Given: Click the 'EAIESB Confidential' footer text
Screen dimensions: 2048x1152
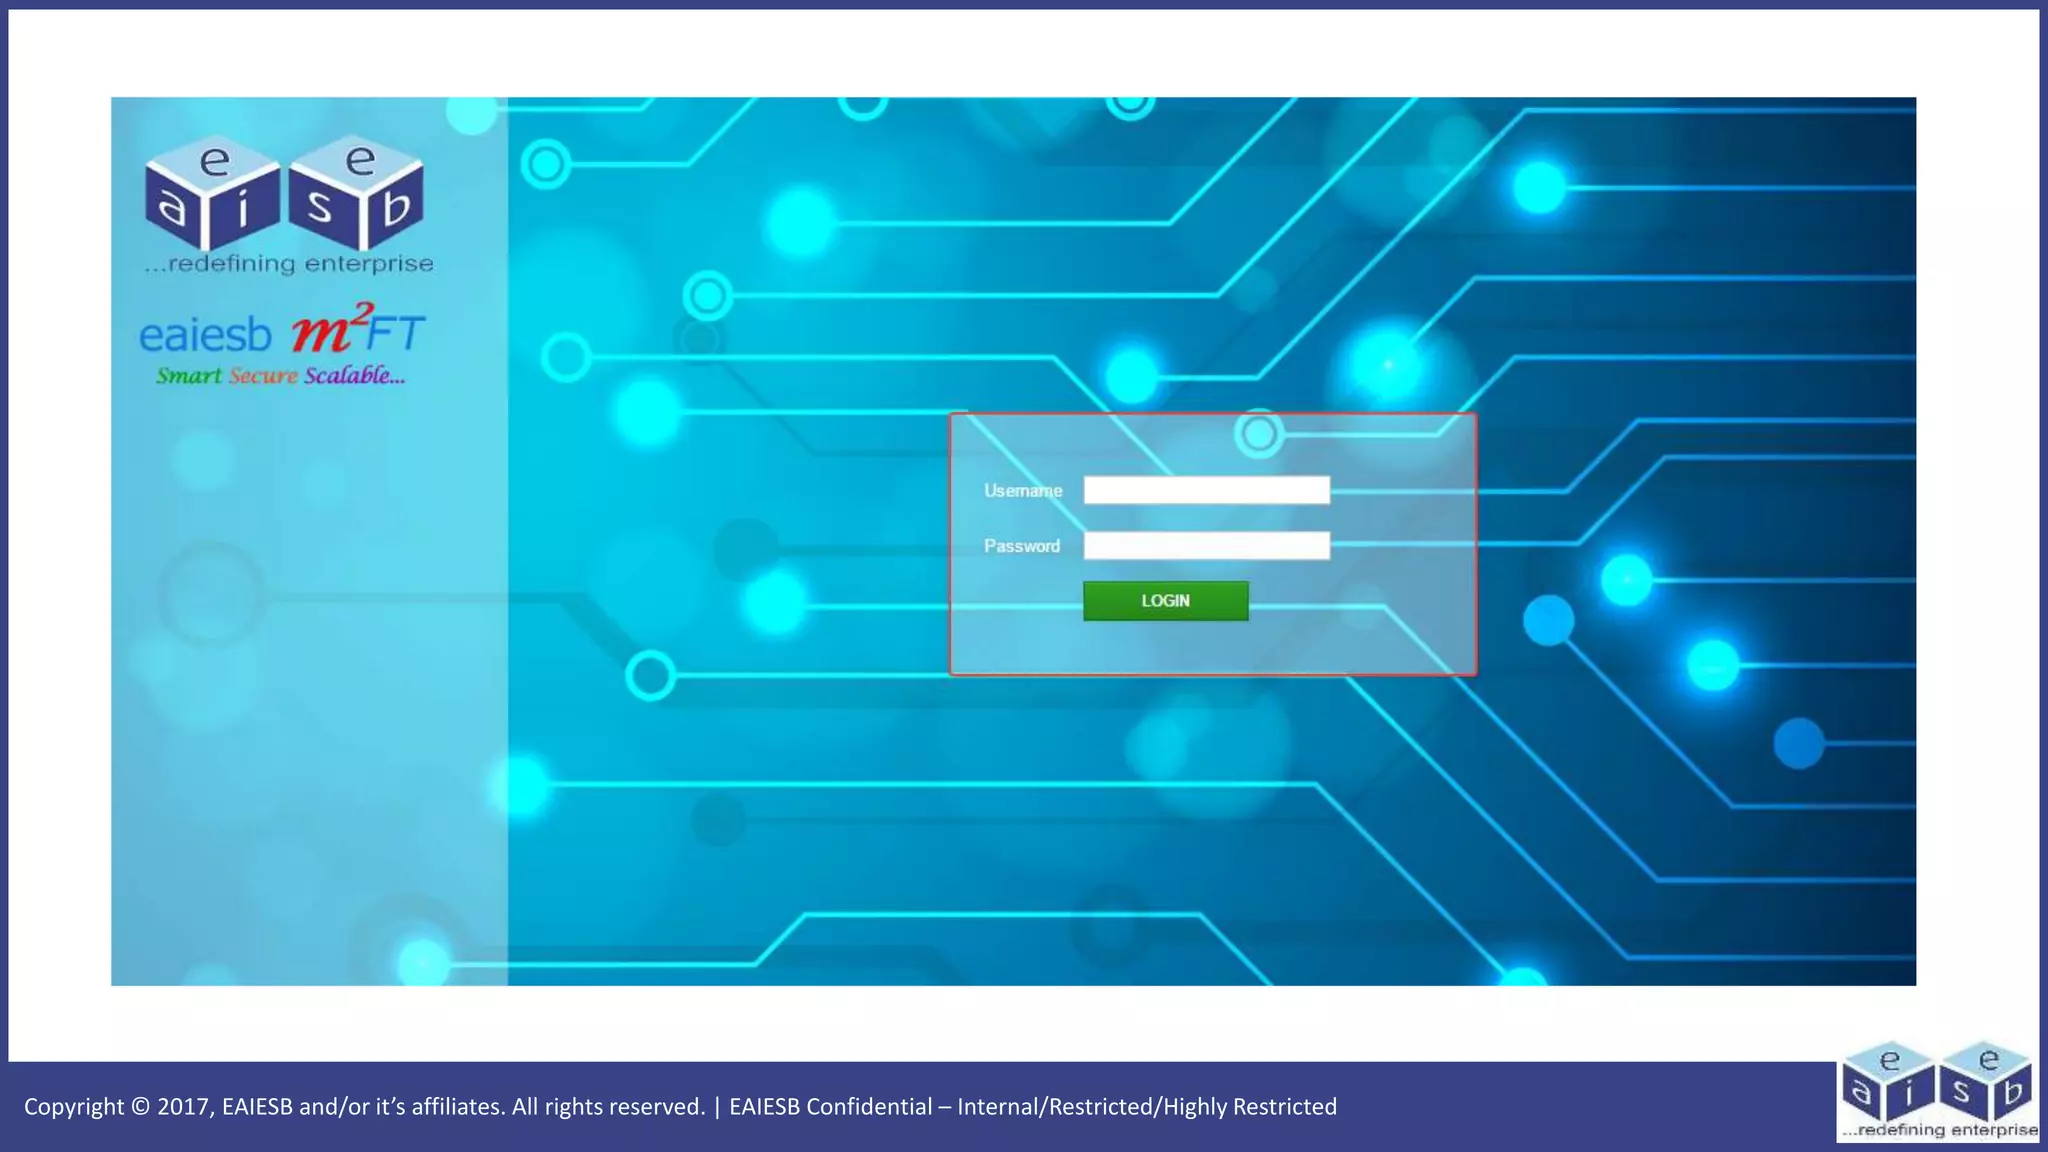Looking at the screenshot, I should point(830,1107).
